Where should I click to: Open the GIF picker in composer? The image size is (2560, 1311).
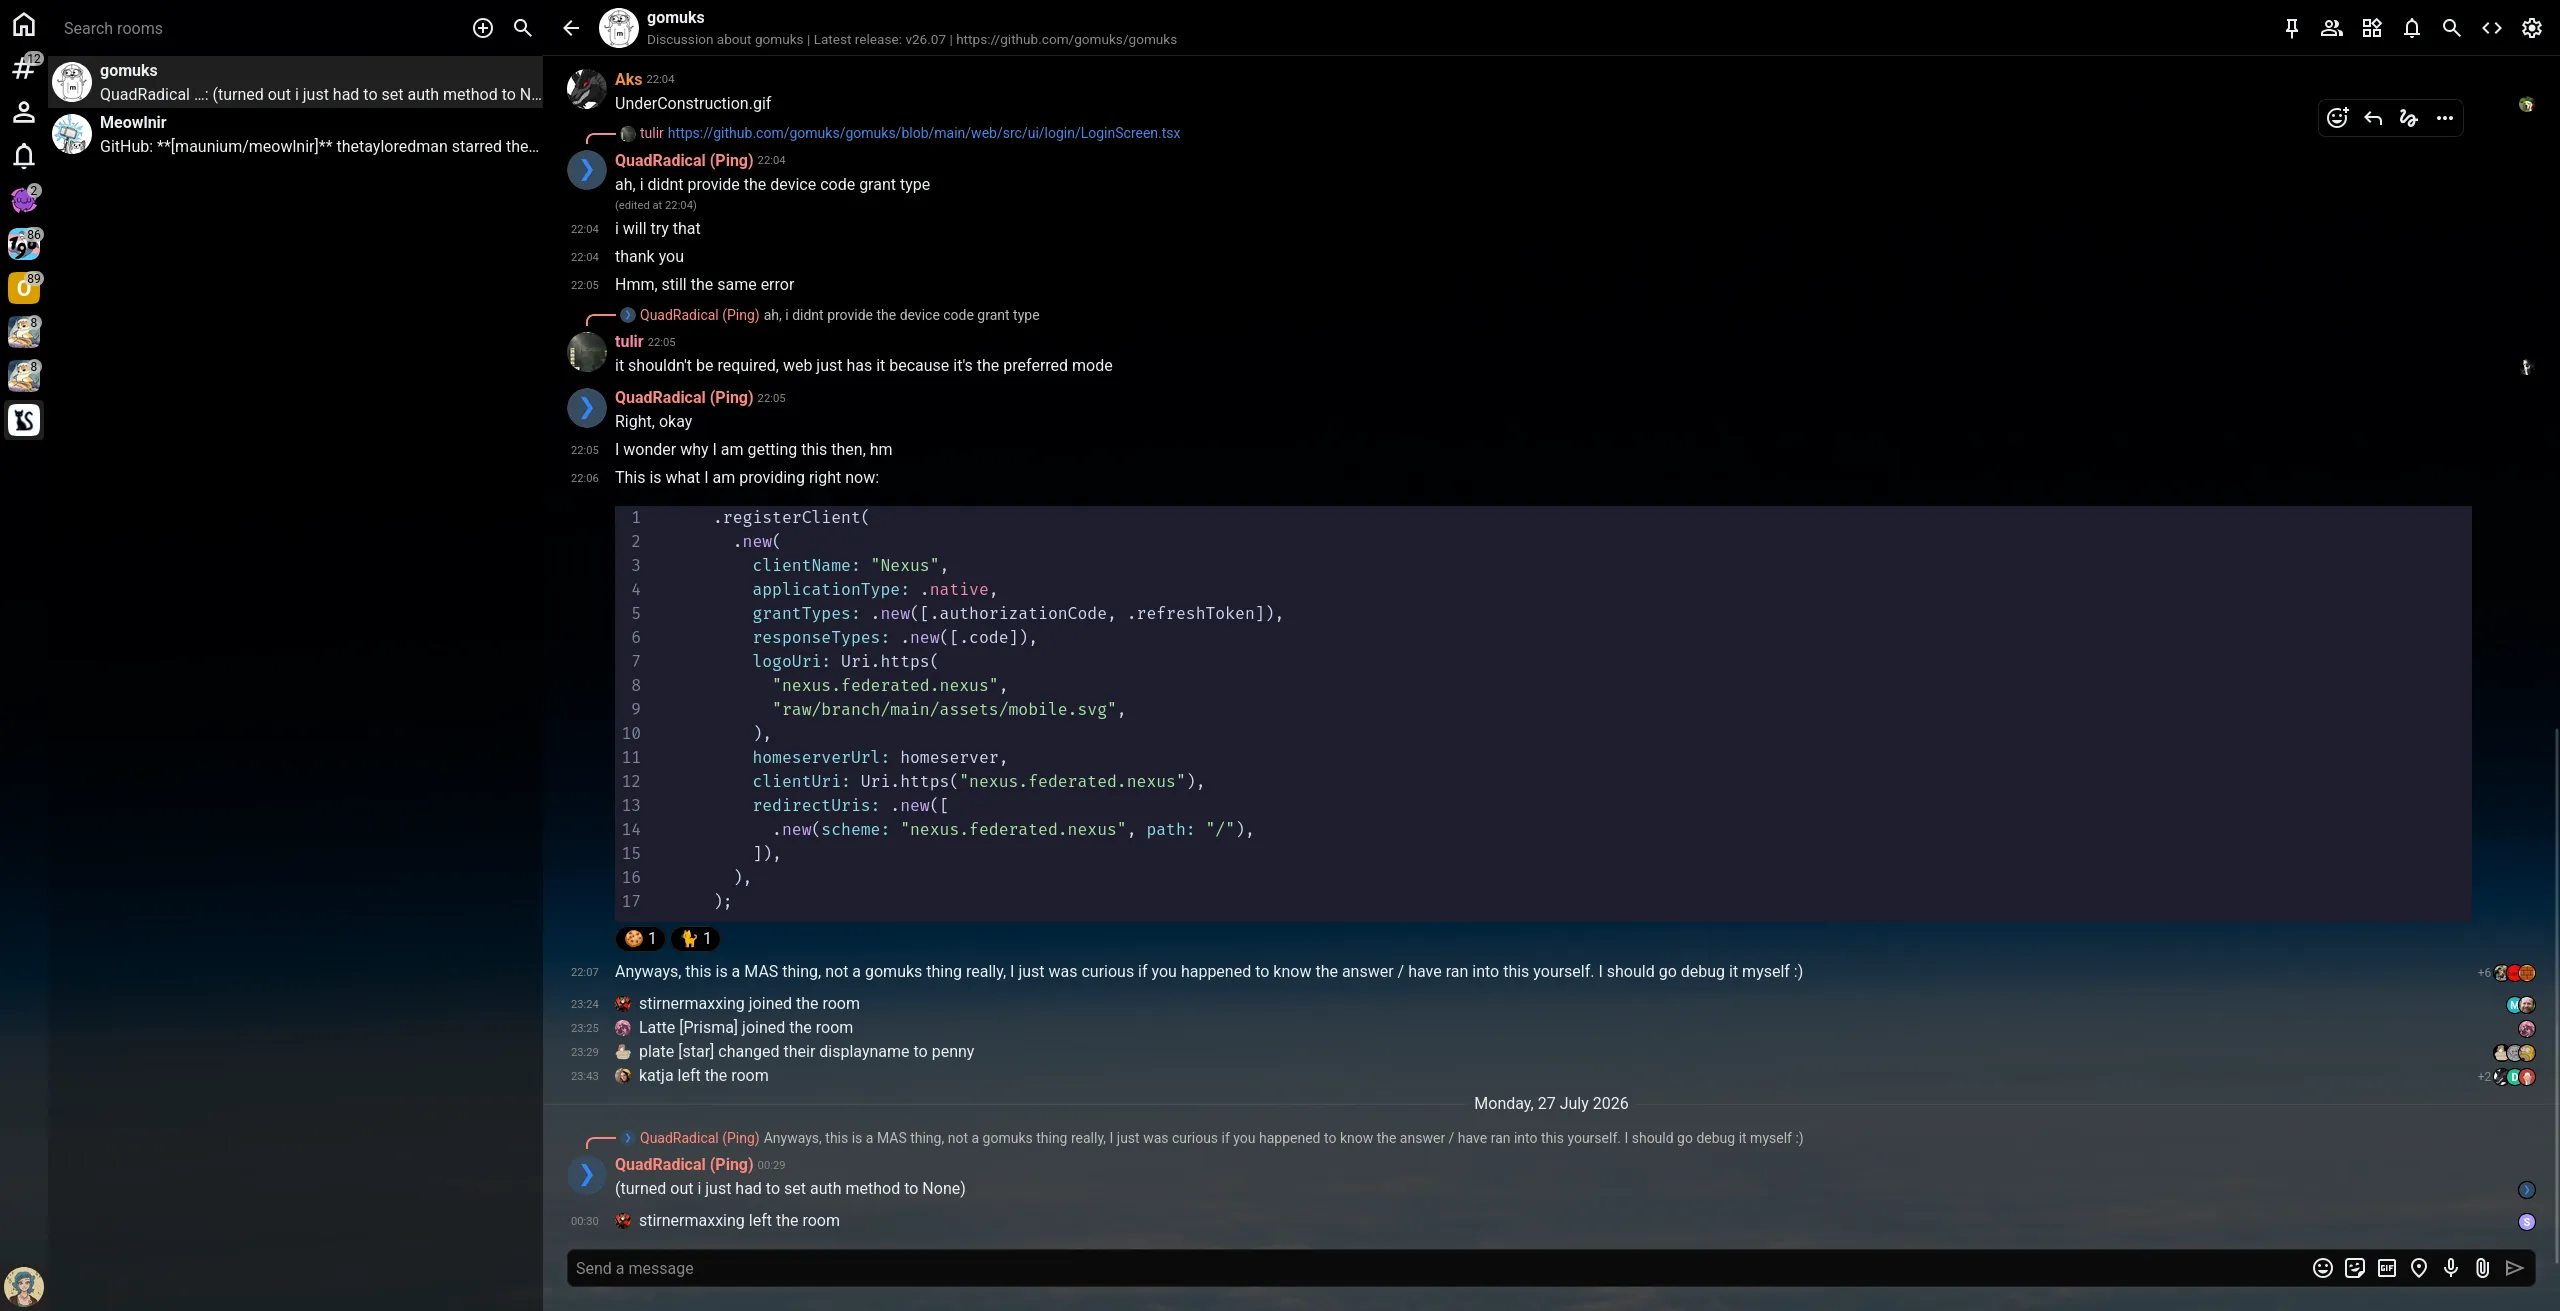(x=2387, y=1268)
